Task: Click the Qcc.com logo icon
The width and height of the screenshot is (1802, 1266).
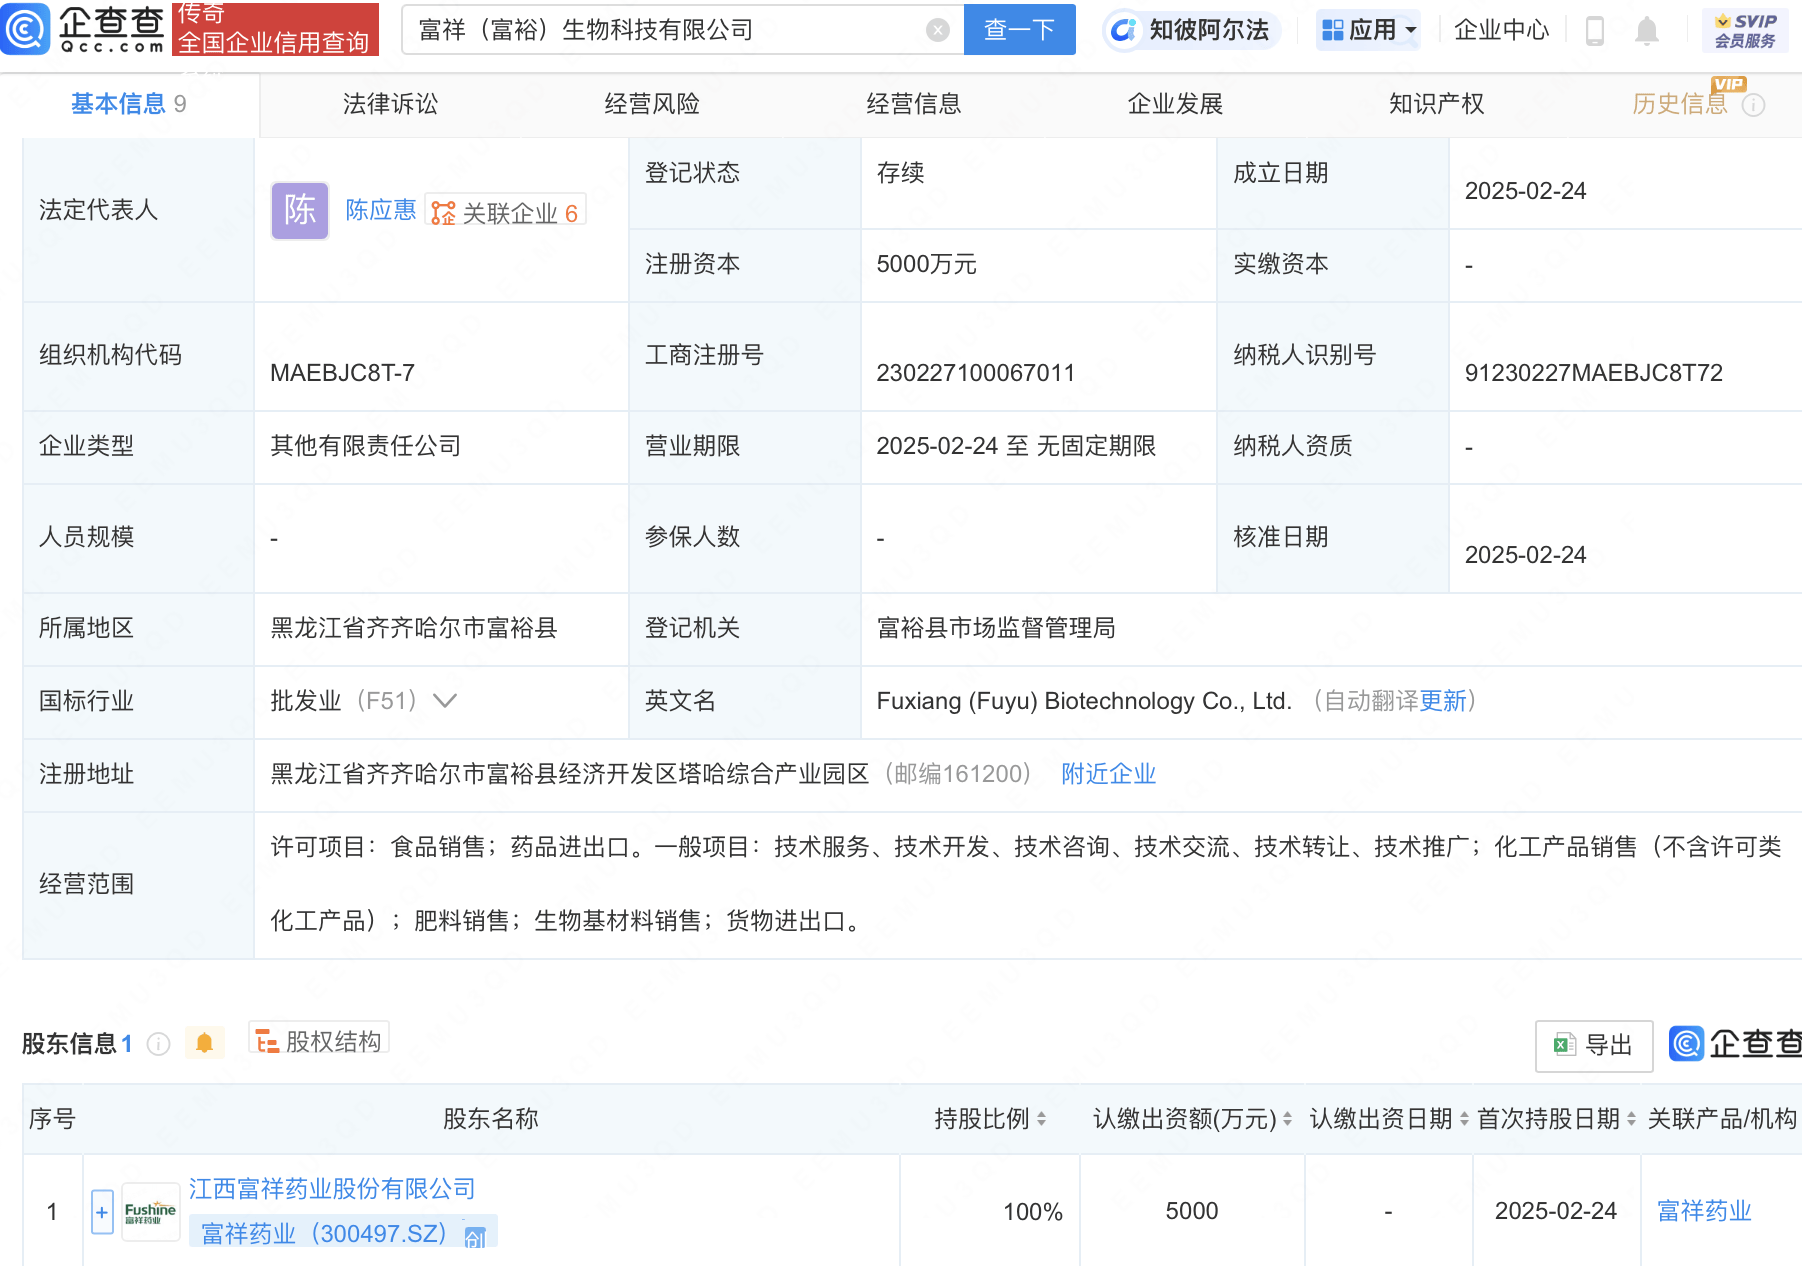Action: pos(25,29)
